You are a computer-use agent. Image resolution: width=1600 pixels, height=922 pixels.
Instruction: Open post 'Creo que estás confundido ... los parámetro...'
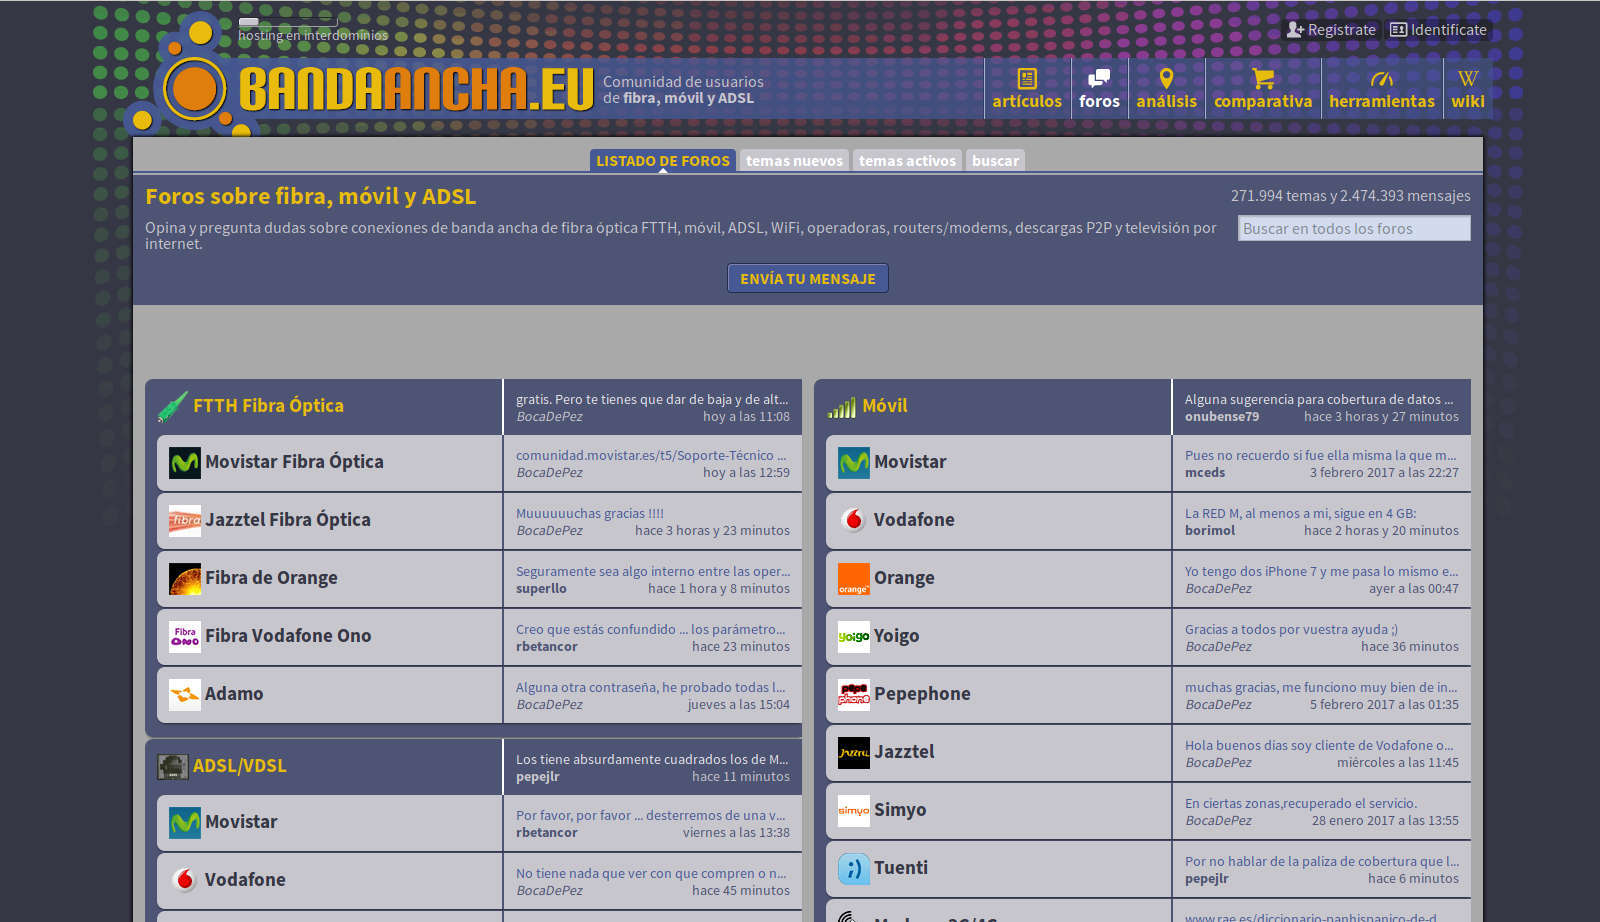651,629
